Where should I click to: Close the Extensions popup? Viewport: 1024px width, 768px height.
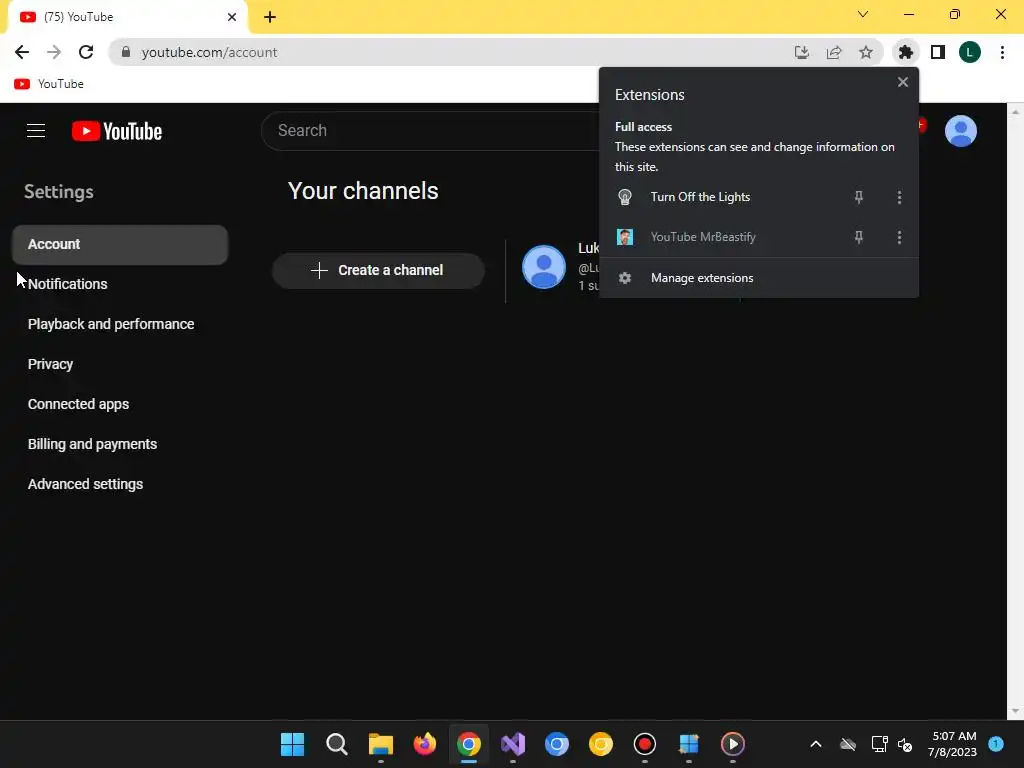[x=903, y=82]
